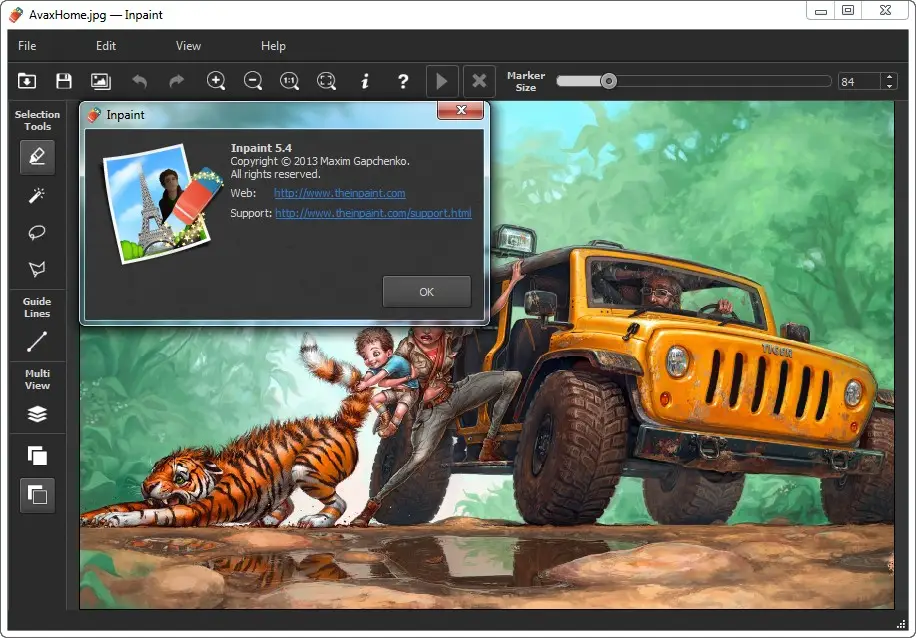Screen dimensions: 916x638
Task: Select the Polygonal Lasso tool
Action: point(37,269)
